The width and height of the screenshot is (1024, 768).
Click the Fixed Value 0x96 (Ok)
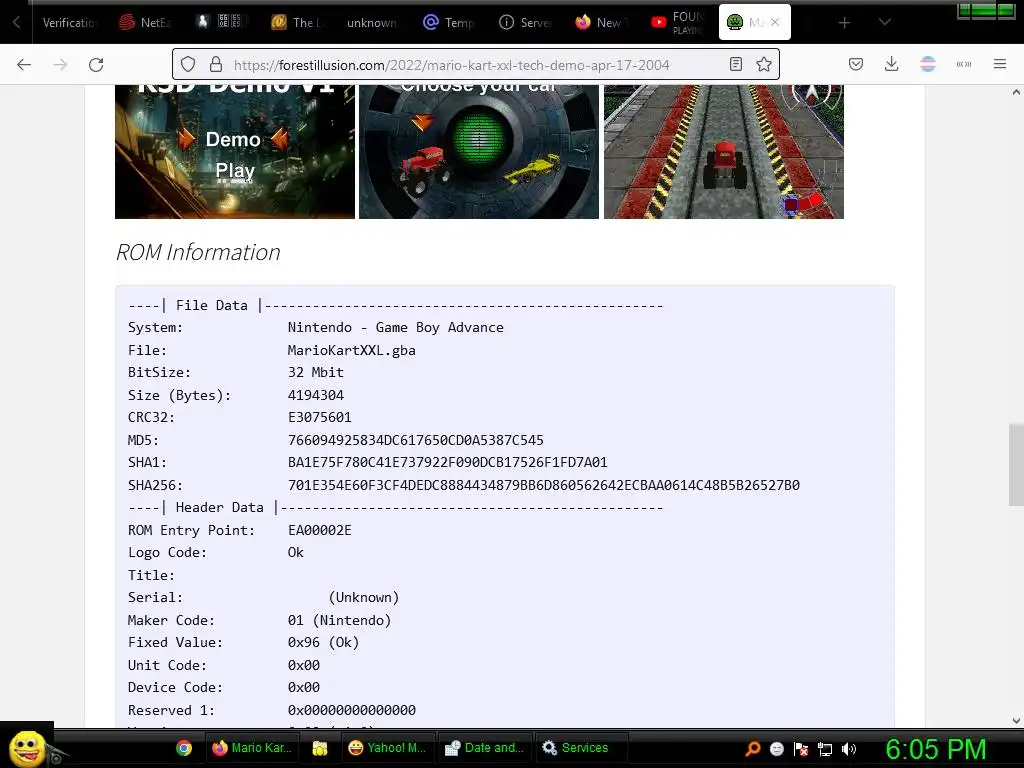tap(323, 643)
